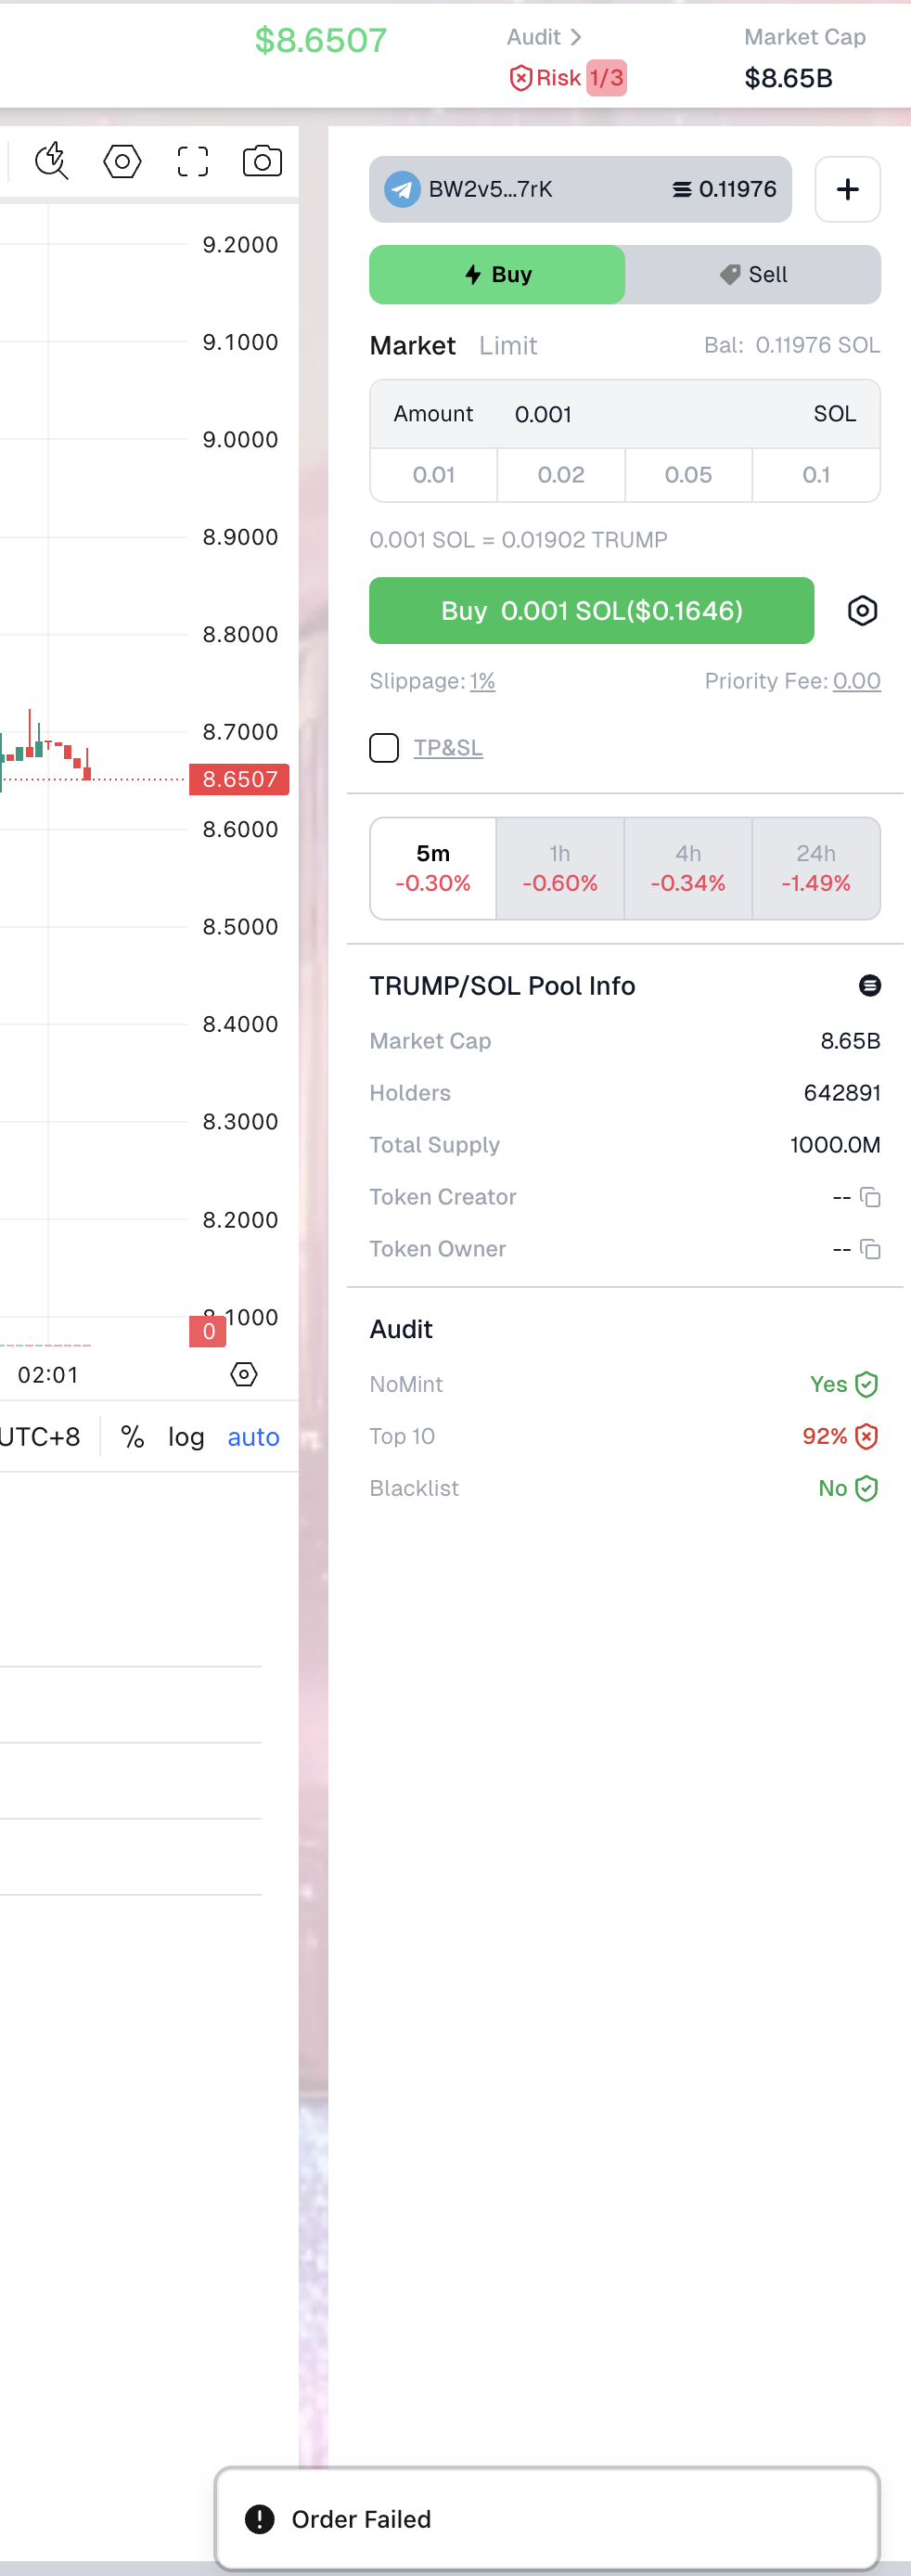Screen dimensions: 911x2576
Task: Expand the Audit details chevron
Action: click(575, 37)
